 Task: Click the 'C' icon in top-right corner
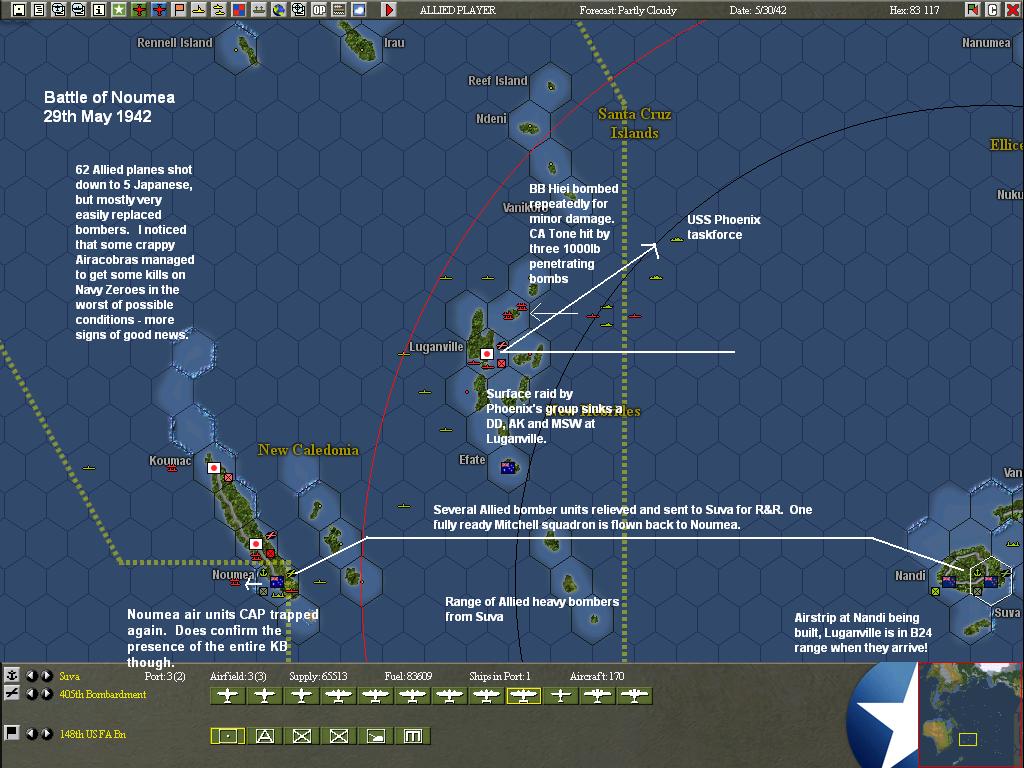[x=993, y=10]
